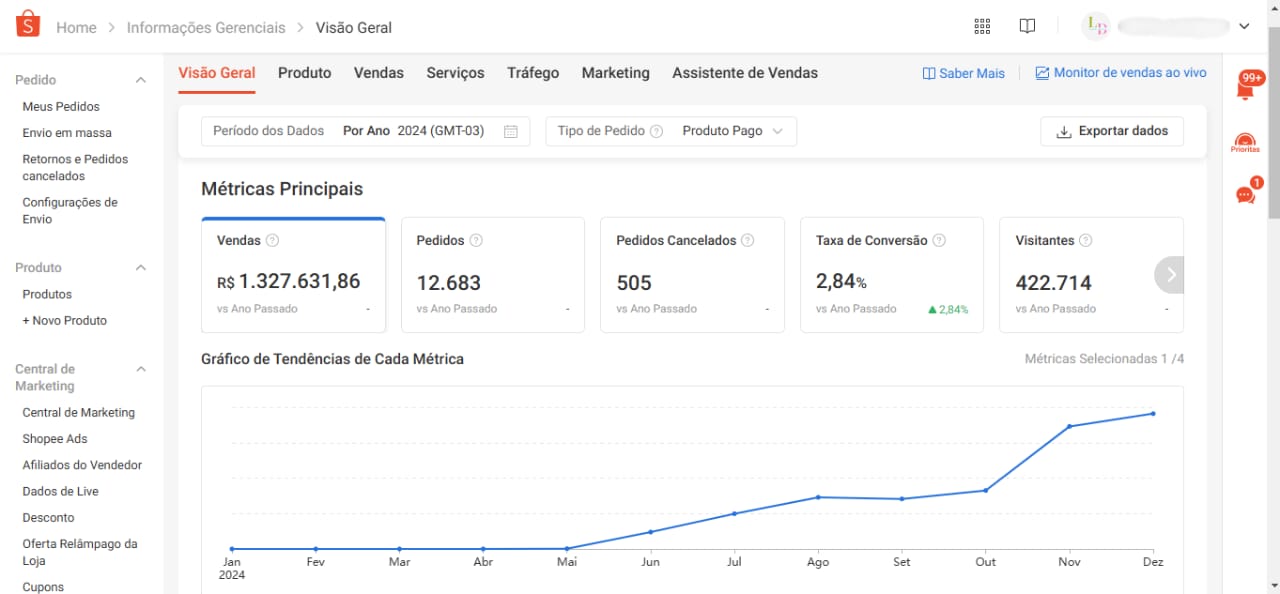Collapse the Pedido sidebar section
Viewport: 1280px width, 594px height.
[141, 80]
